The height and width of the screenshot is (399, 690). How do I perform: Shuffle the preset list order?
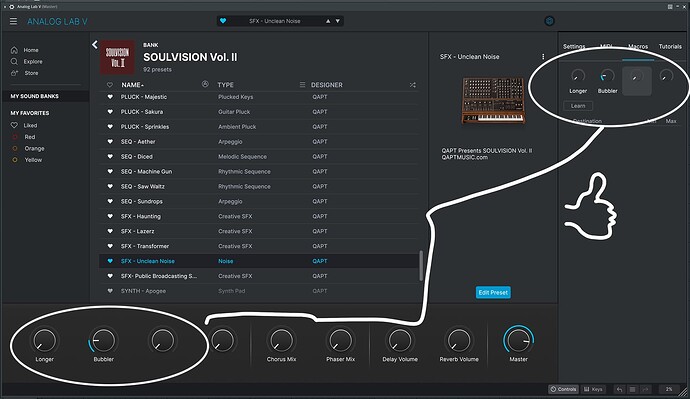(412, 85)
